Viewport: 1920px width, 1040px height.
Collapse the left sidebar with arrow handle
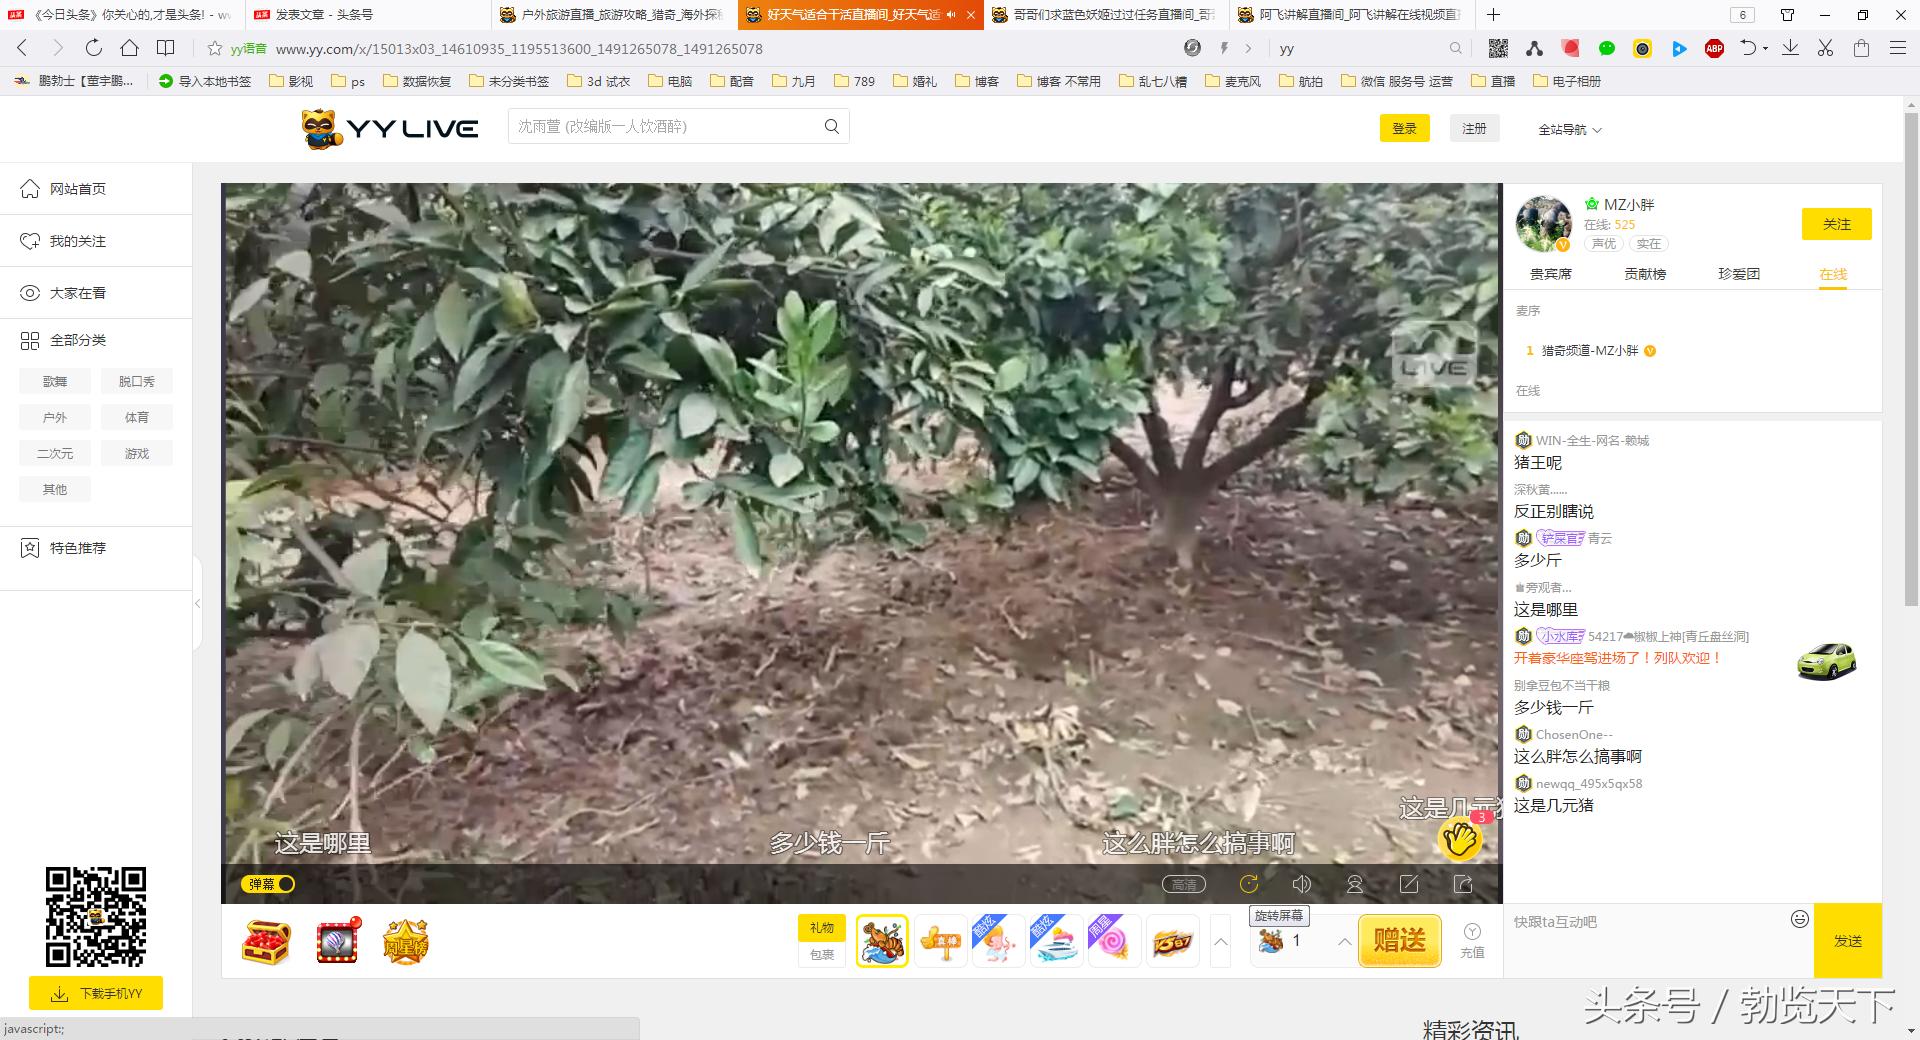coord(197,603)
